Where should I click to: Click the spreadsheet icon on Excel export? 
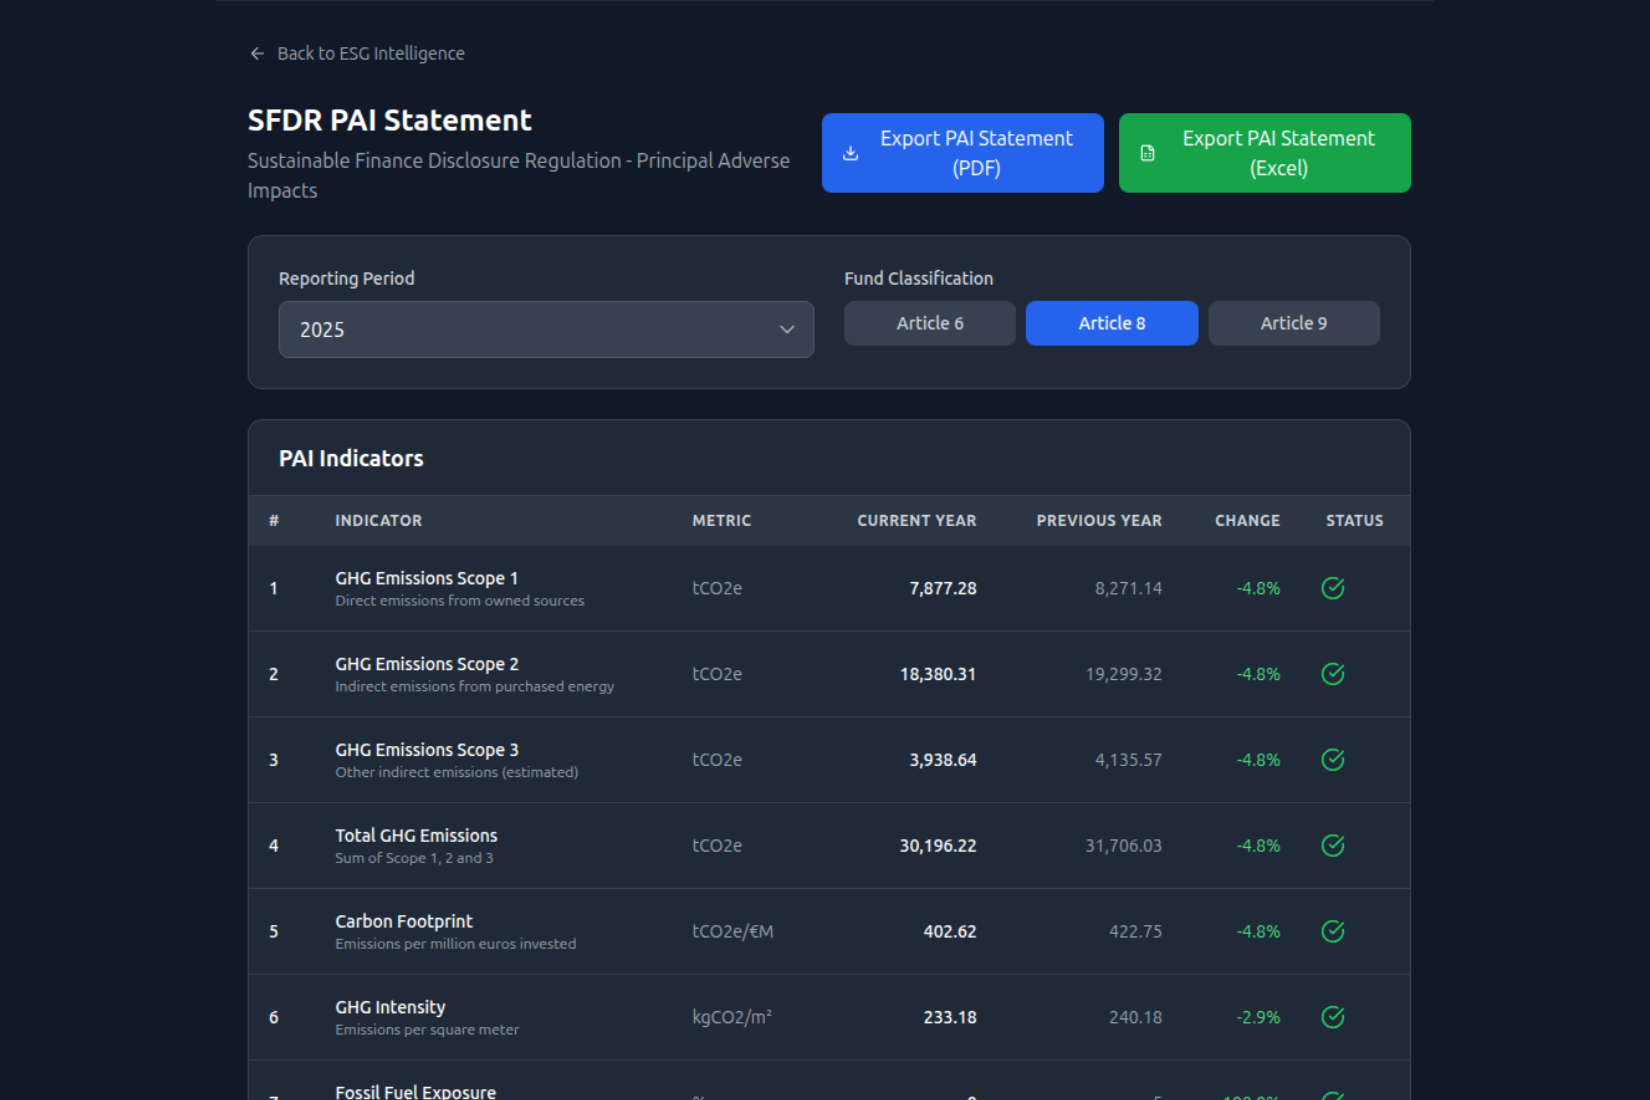(x=1147, y=153)
